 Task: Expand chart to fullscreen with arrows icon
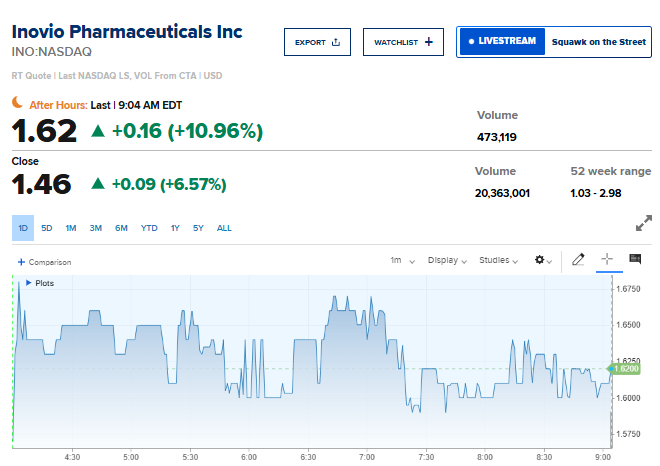(x=644, y=223)
